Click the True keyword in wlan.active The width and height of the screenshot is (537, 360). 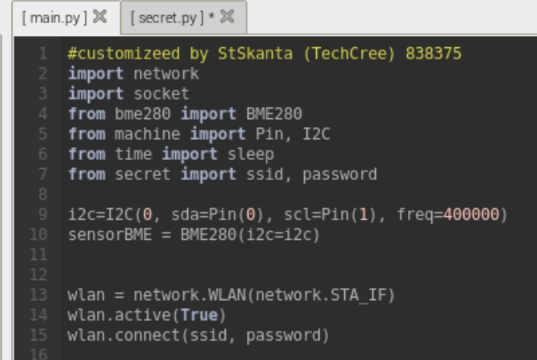tap(199, 315)
